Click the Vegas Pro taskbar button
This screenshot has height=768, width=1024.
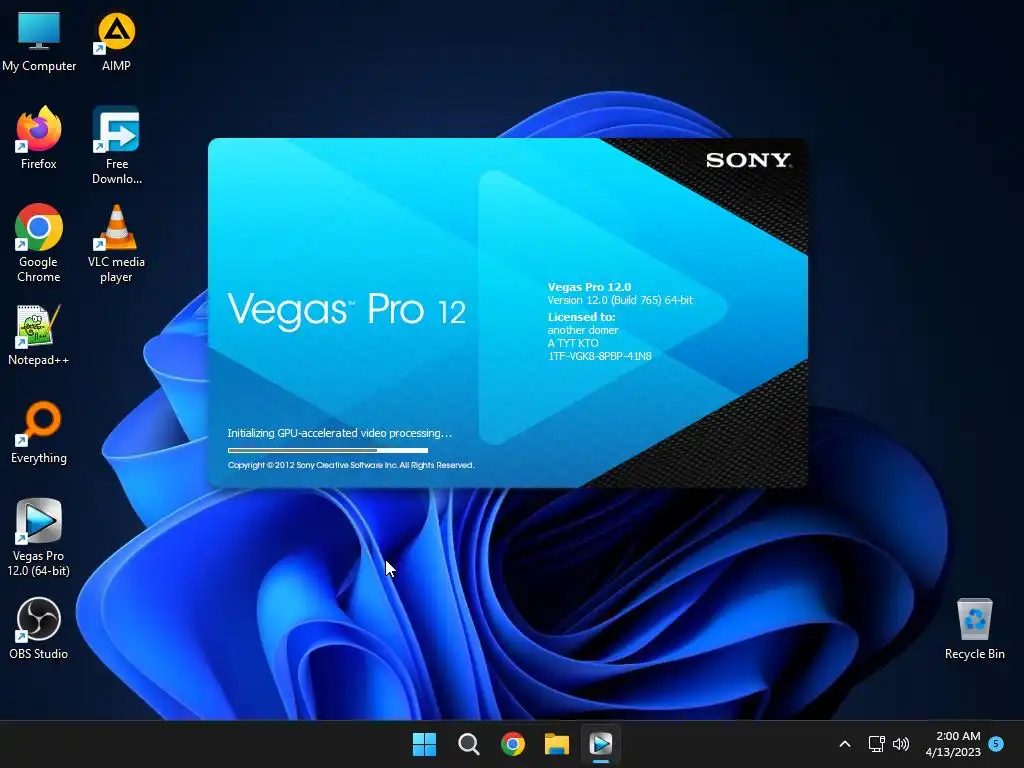[x=601, y=744]
